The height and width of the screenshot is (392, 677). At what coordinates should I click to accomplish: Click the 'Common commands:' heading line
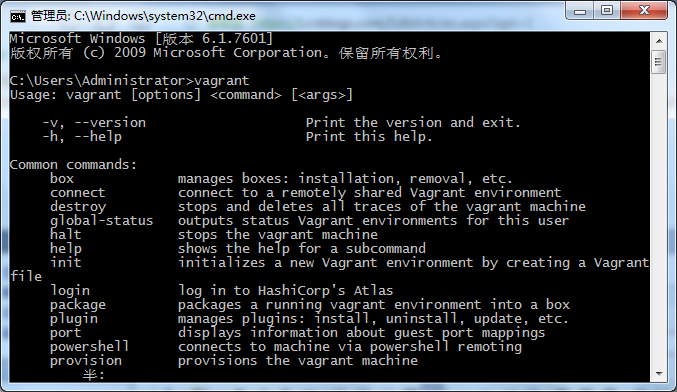coord(73,164)
